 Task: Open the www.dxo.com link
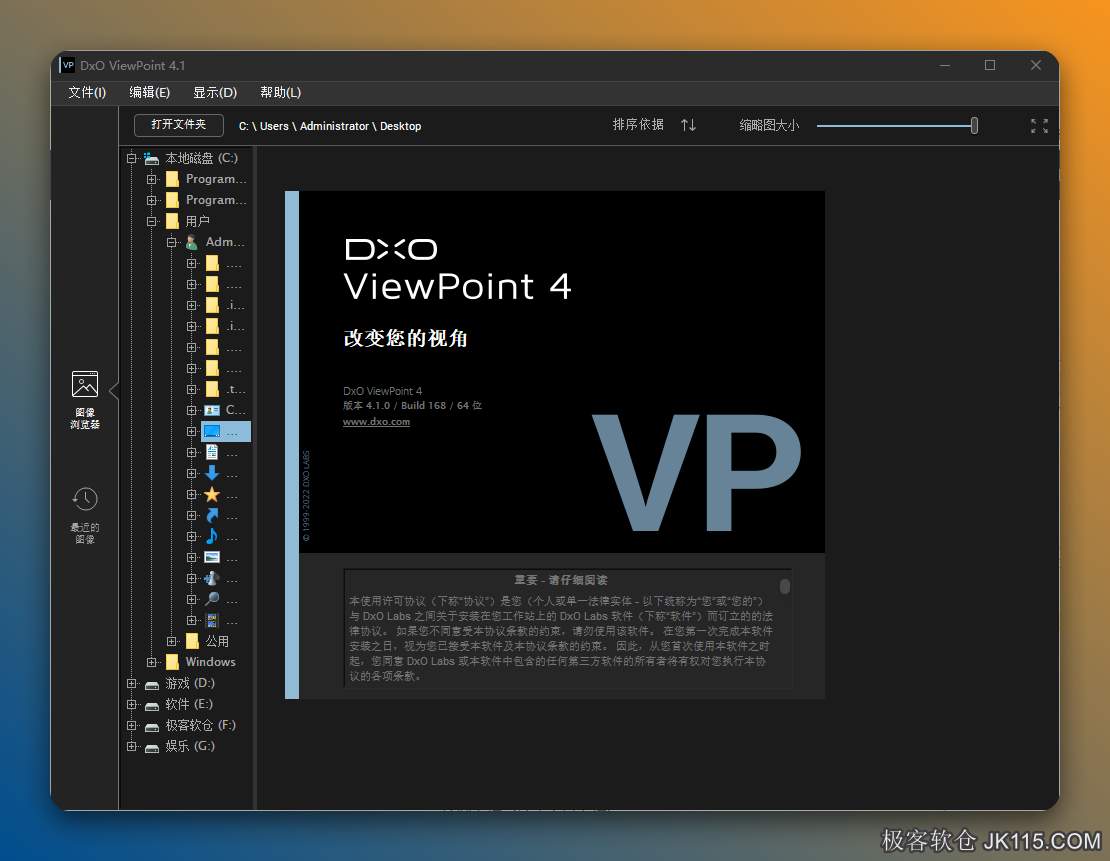point(376,421)
